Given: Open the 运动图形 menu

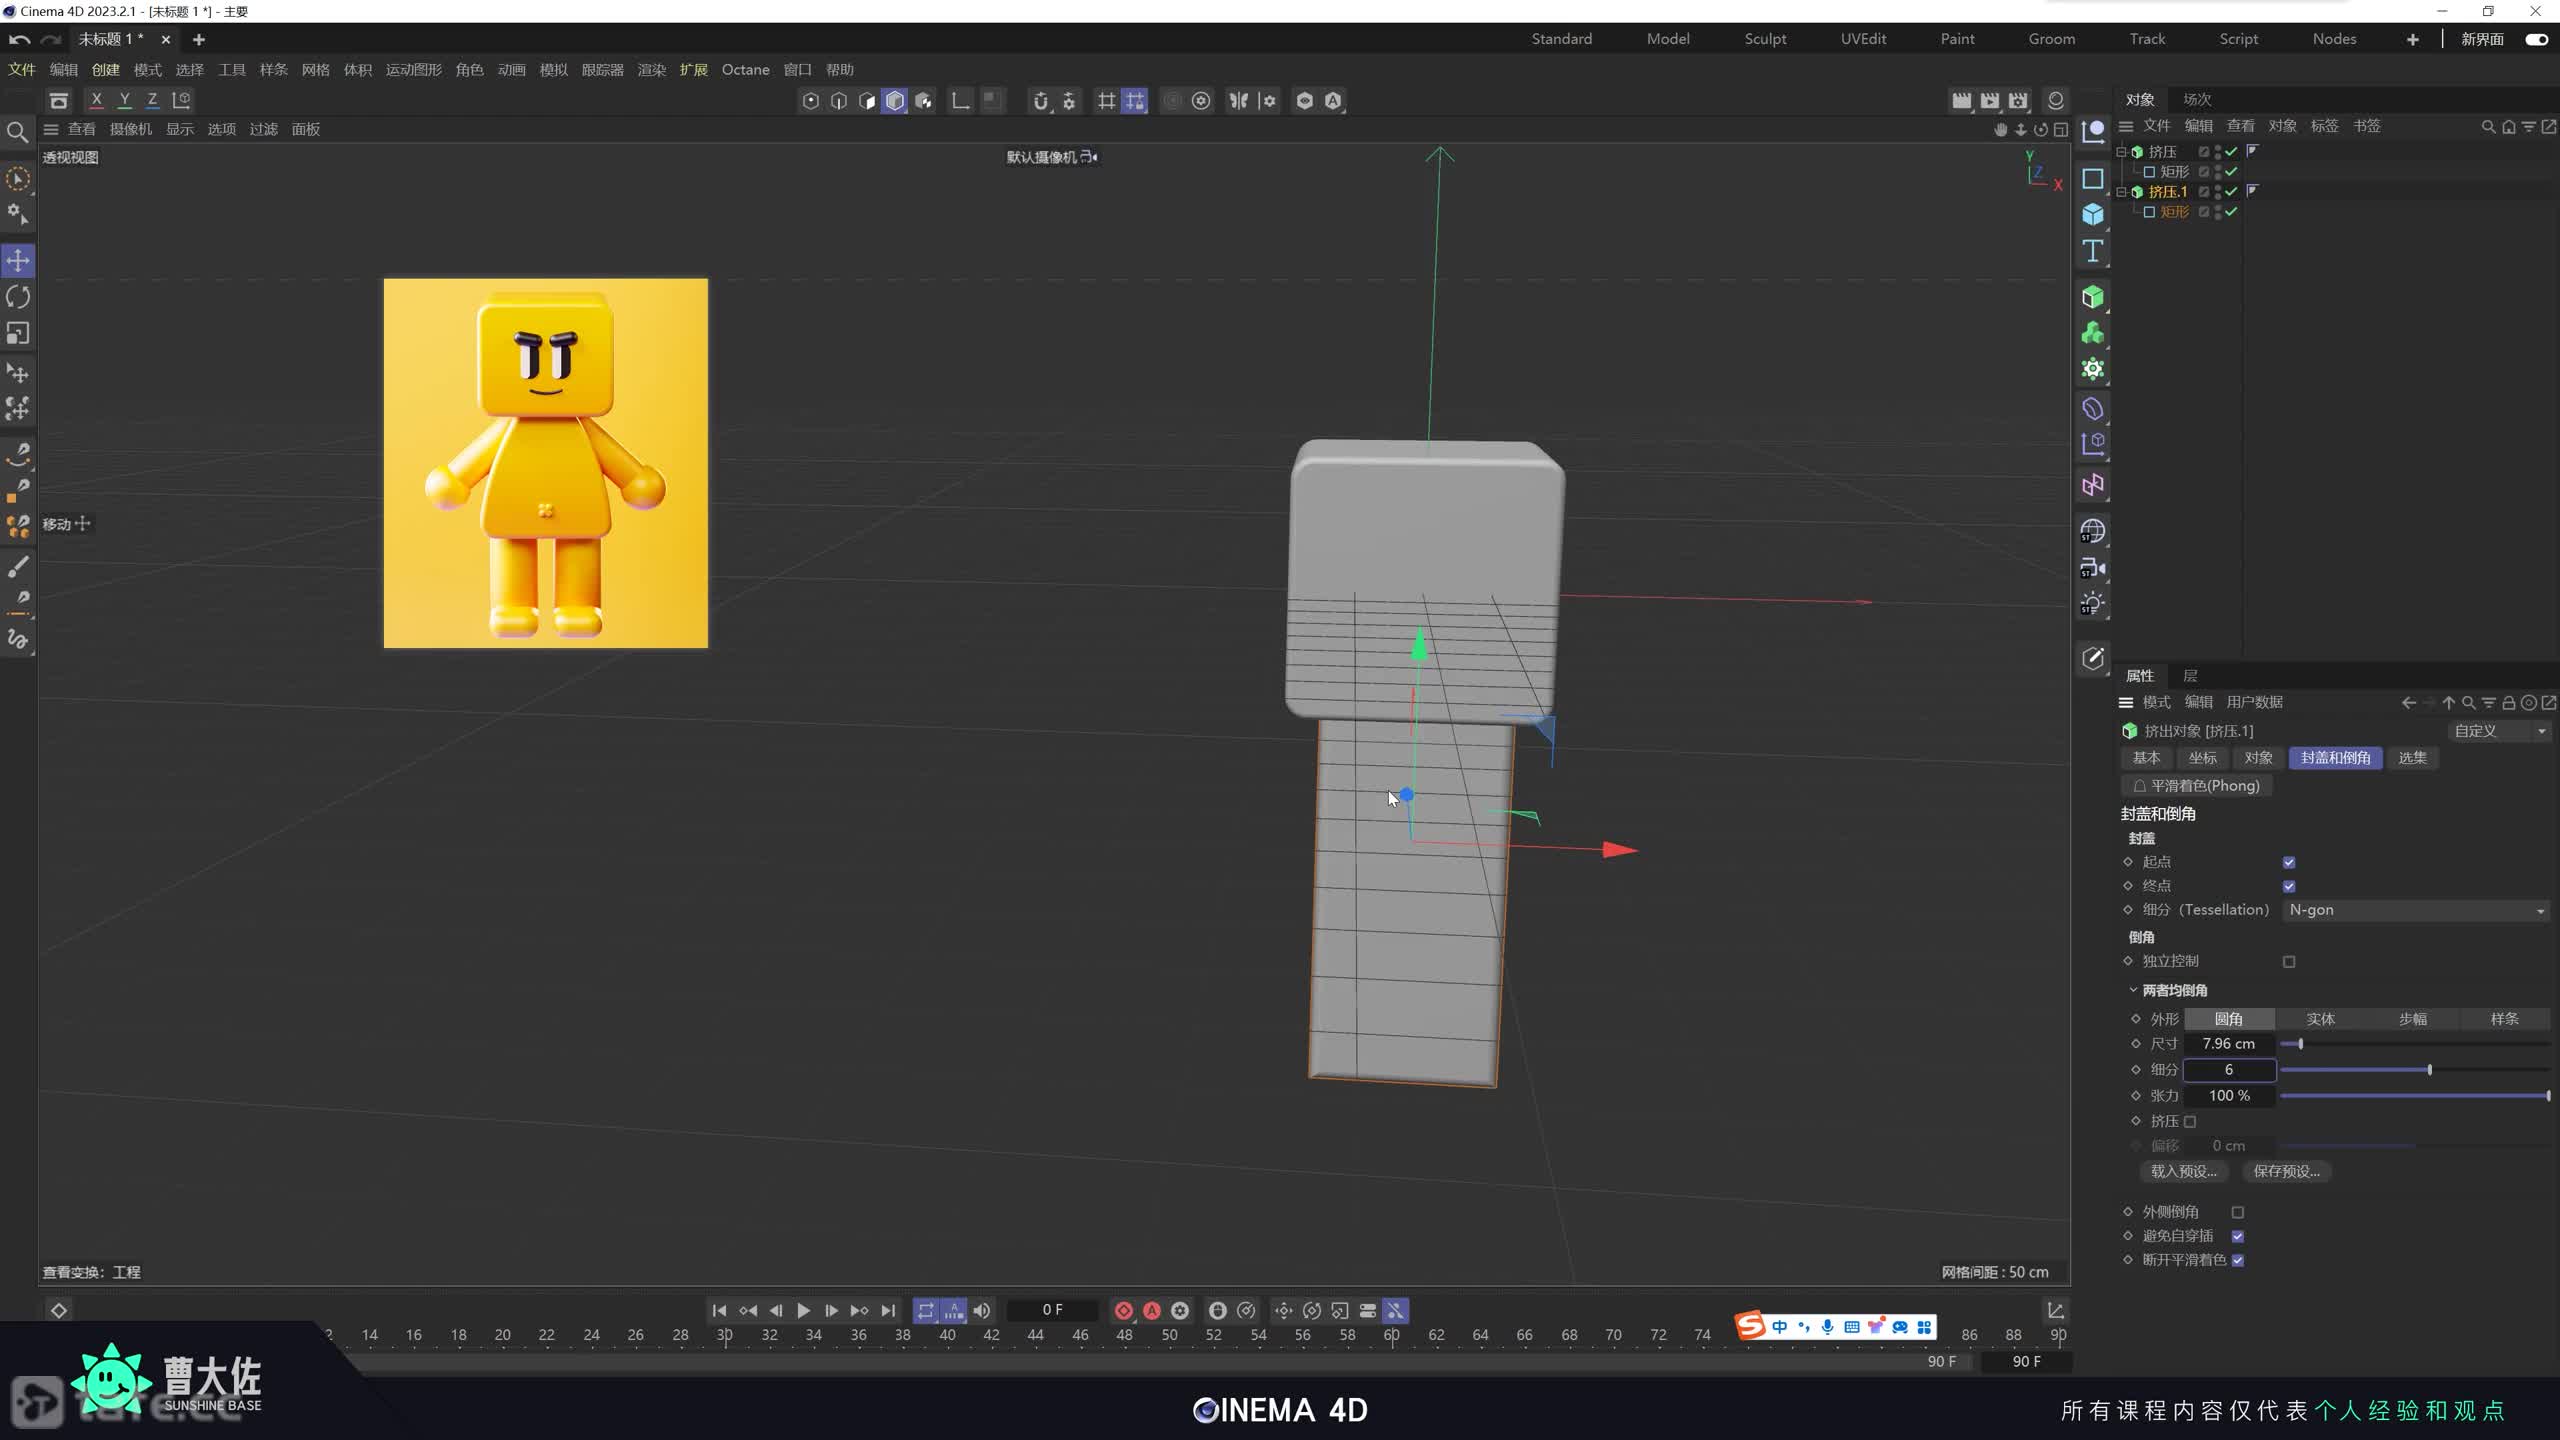Looking at the screenshot, I should point(413,70).
